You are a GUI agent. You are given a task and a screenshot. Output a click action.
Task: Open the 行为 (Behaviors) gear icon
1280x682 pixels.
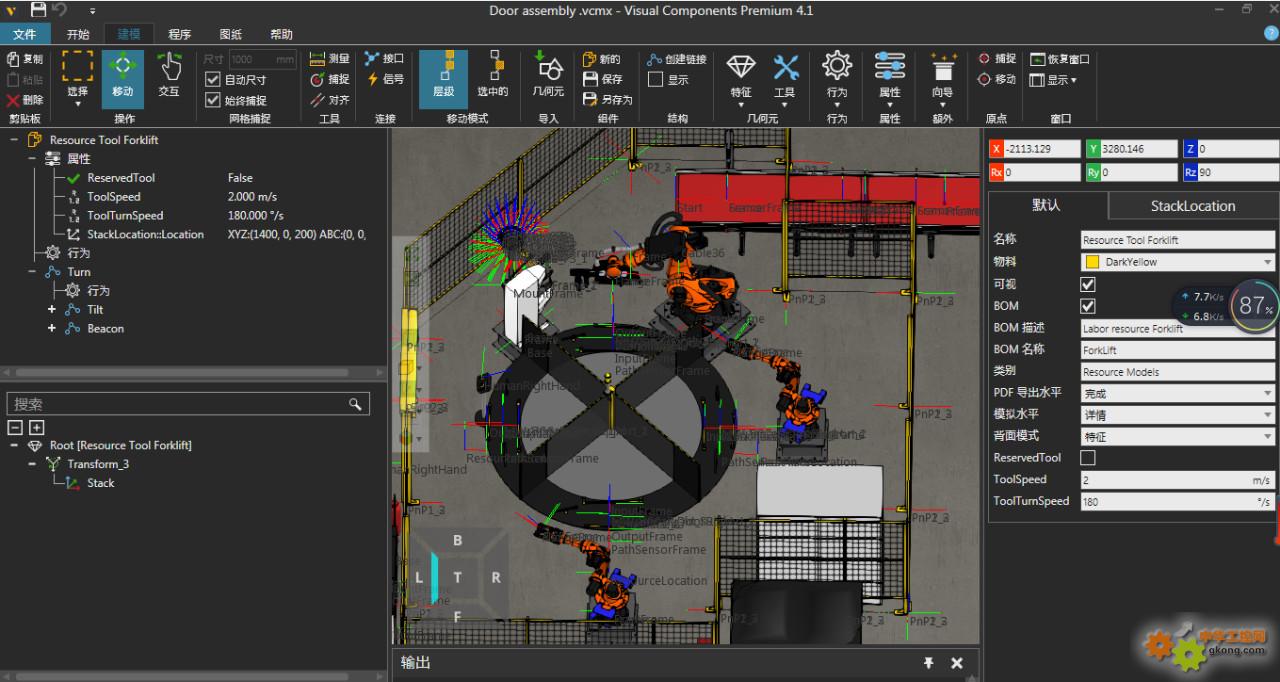pyautogui.click(x=837, y=75)
